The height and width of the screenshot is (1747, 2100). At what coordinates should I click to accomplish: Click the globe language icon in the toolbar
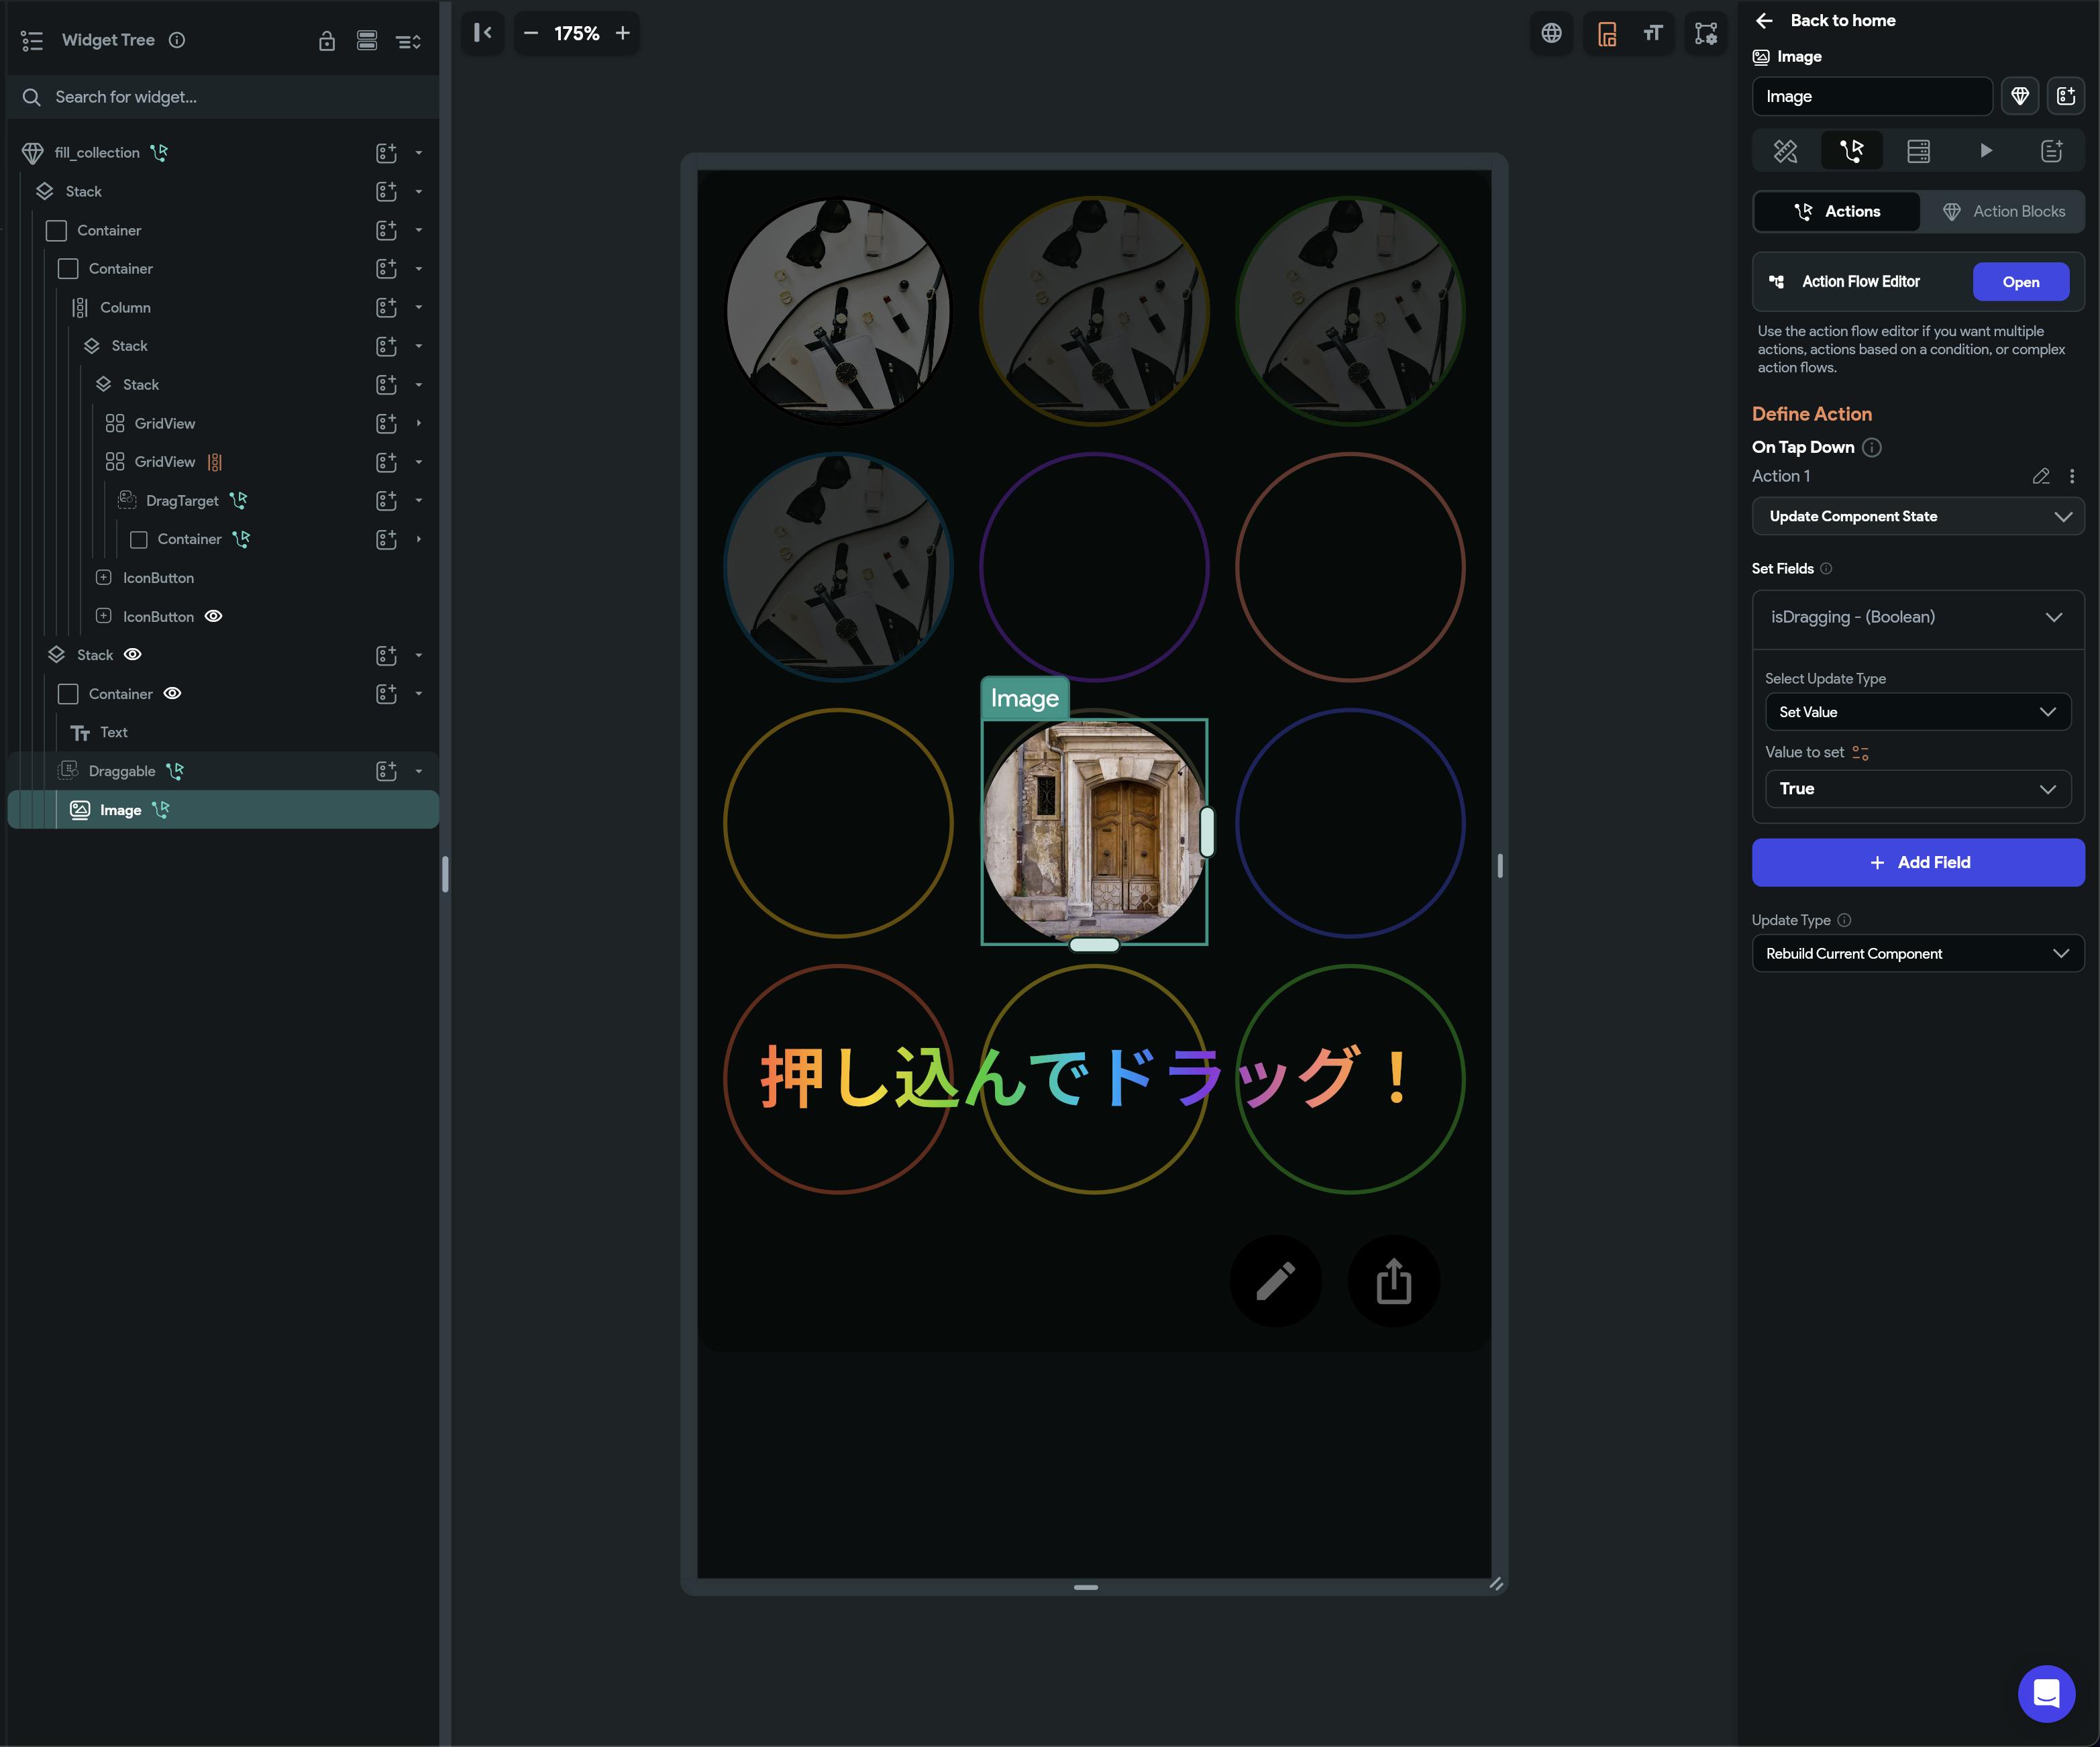1551,33
